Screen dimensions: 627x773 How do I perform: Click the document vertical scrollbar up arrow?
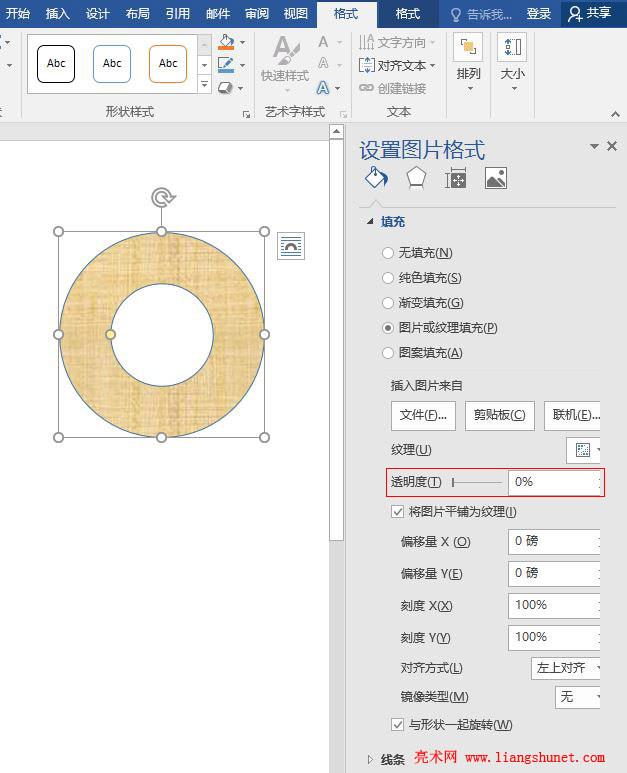tap(336, 132)
